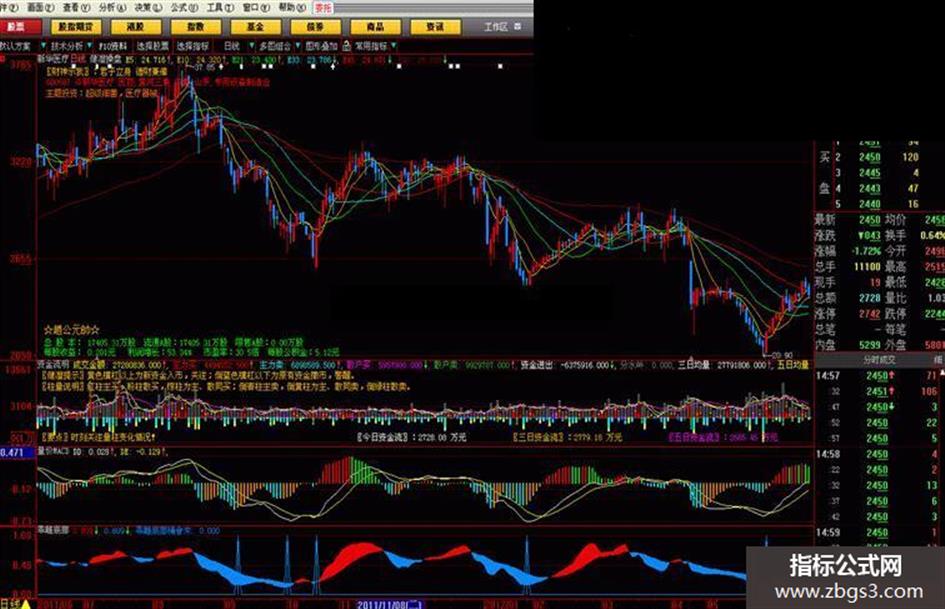Image resolution: width=945 pixels, height=609 pixels.
Task: Click the 14:59 trade row
Action: click(880, 532)
